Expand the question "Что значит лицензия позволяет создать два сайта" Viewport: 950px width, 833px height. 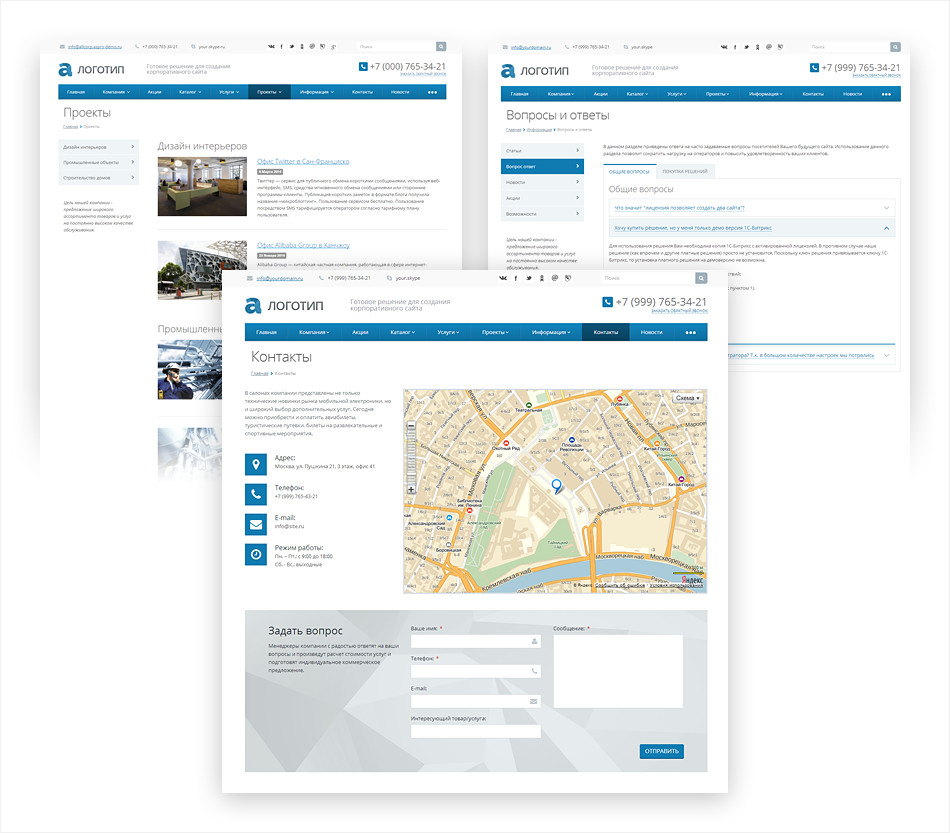click(x=750, y=208)
